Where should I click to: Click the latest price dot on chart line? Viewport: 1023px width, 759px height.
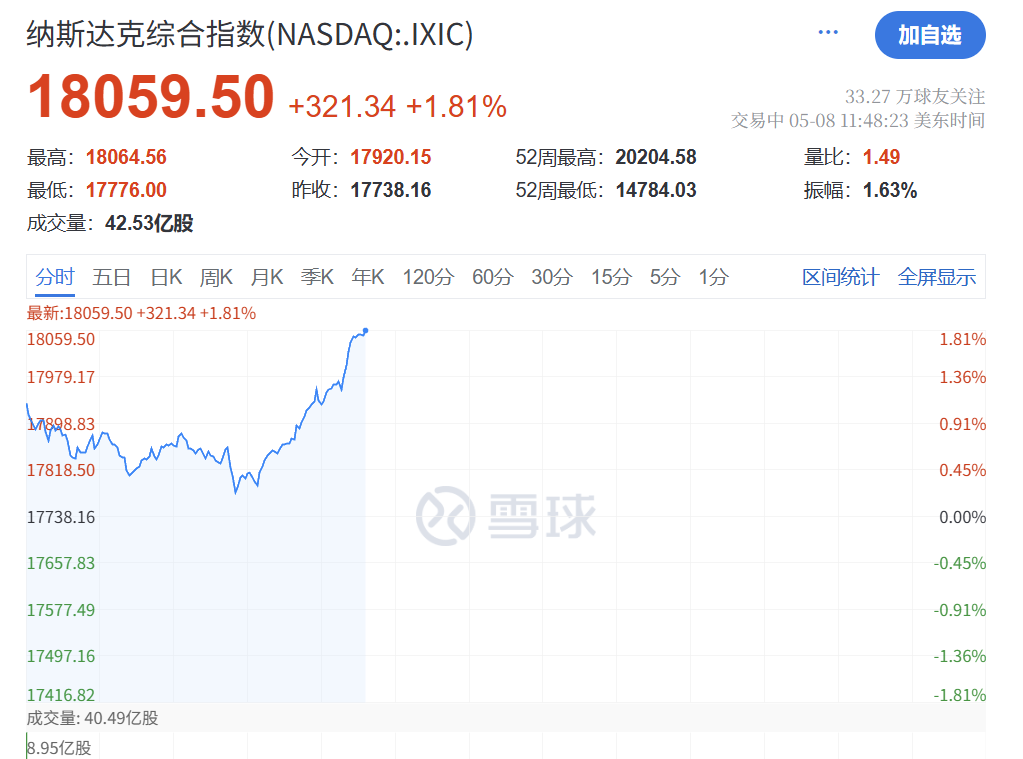365,331
